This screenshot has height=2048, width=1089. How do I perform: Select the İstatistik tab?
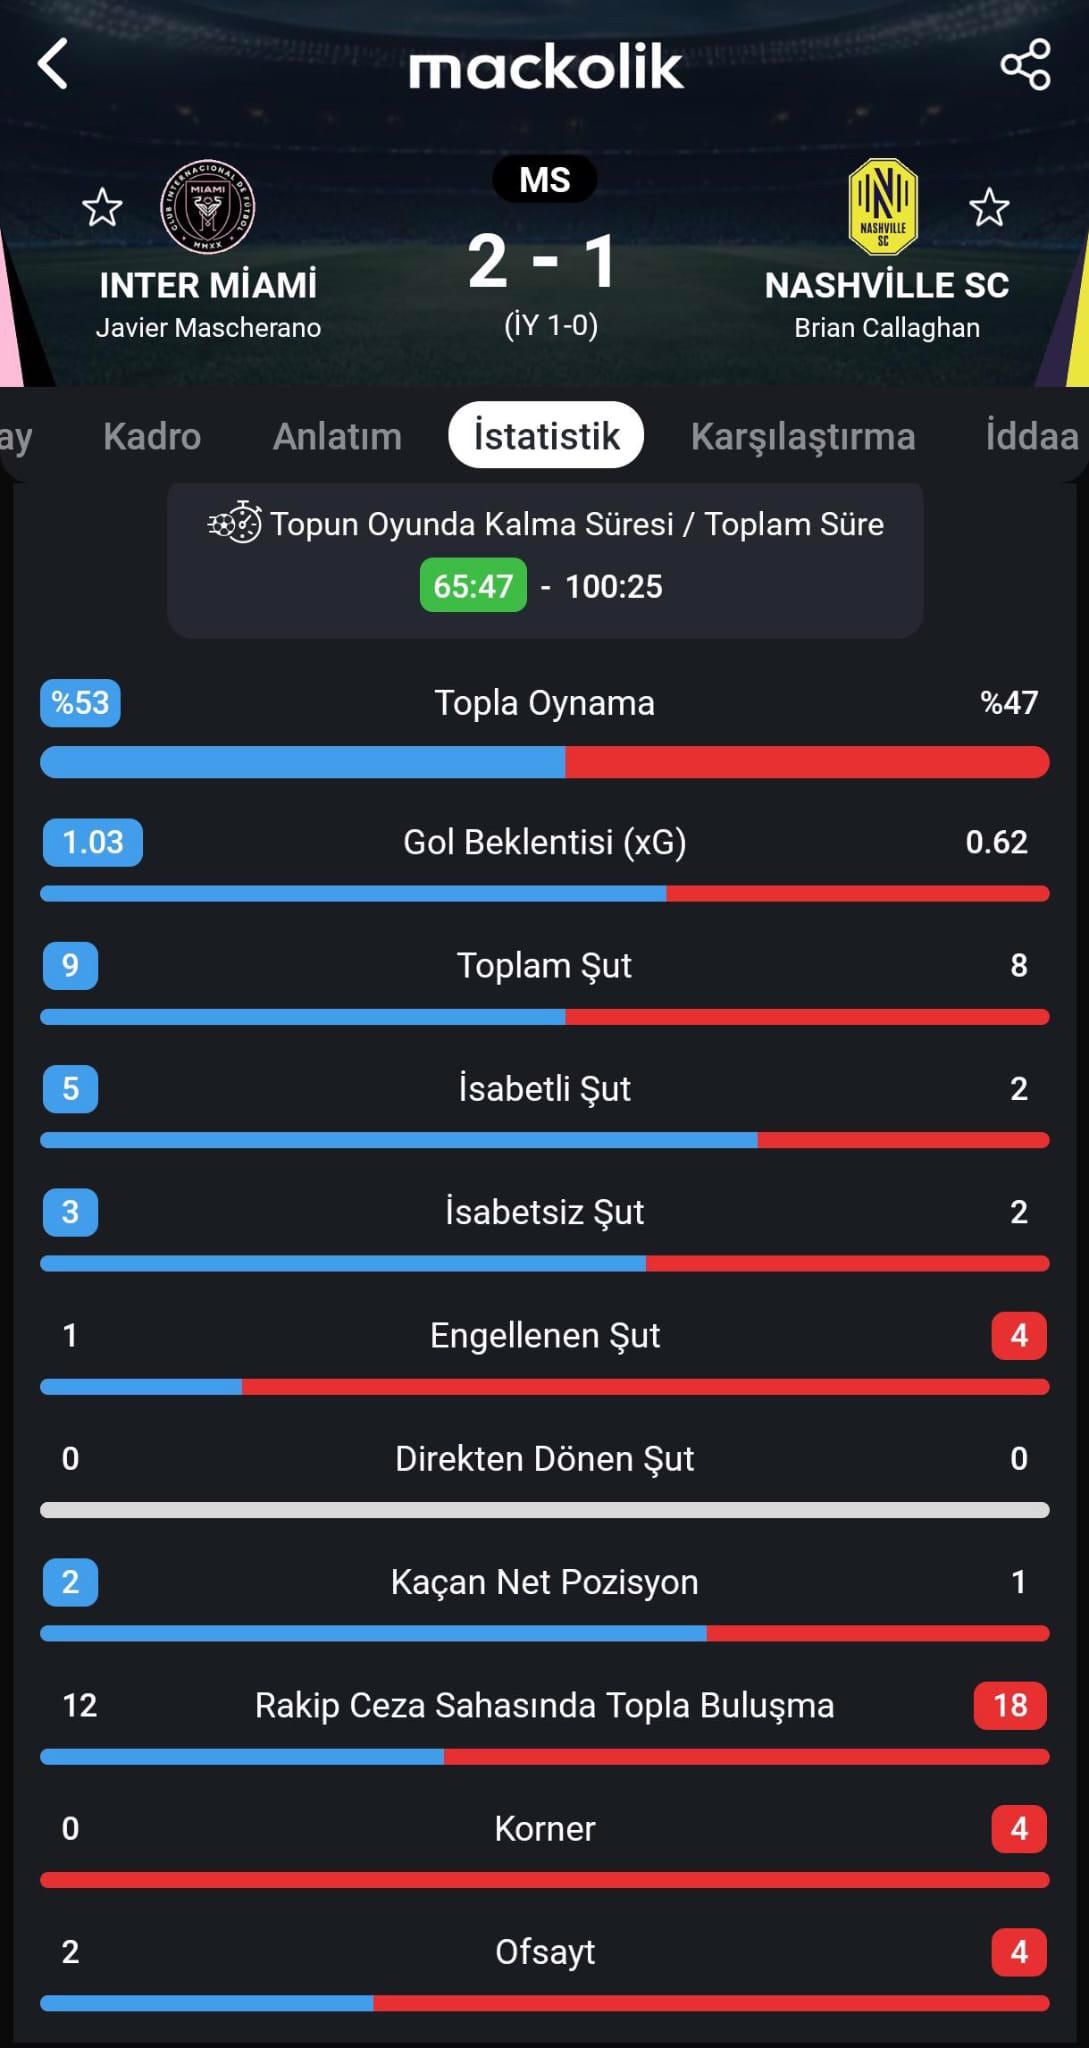tap(546, 435)
